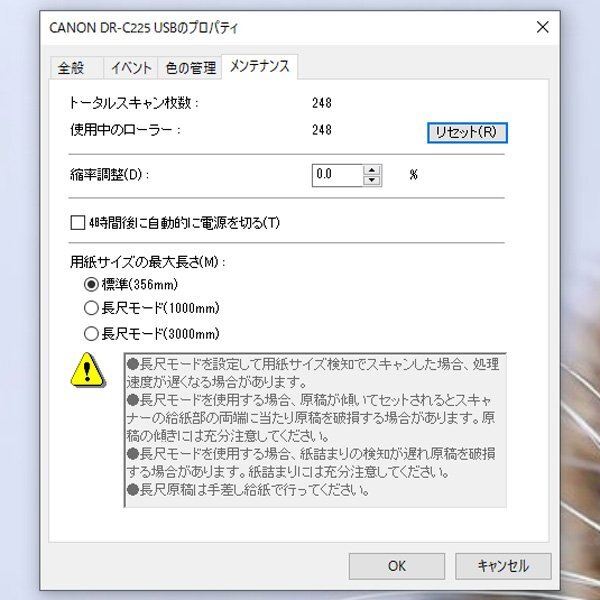Open the イベント tab

pyautogui.click(x=131, y=68)
